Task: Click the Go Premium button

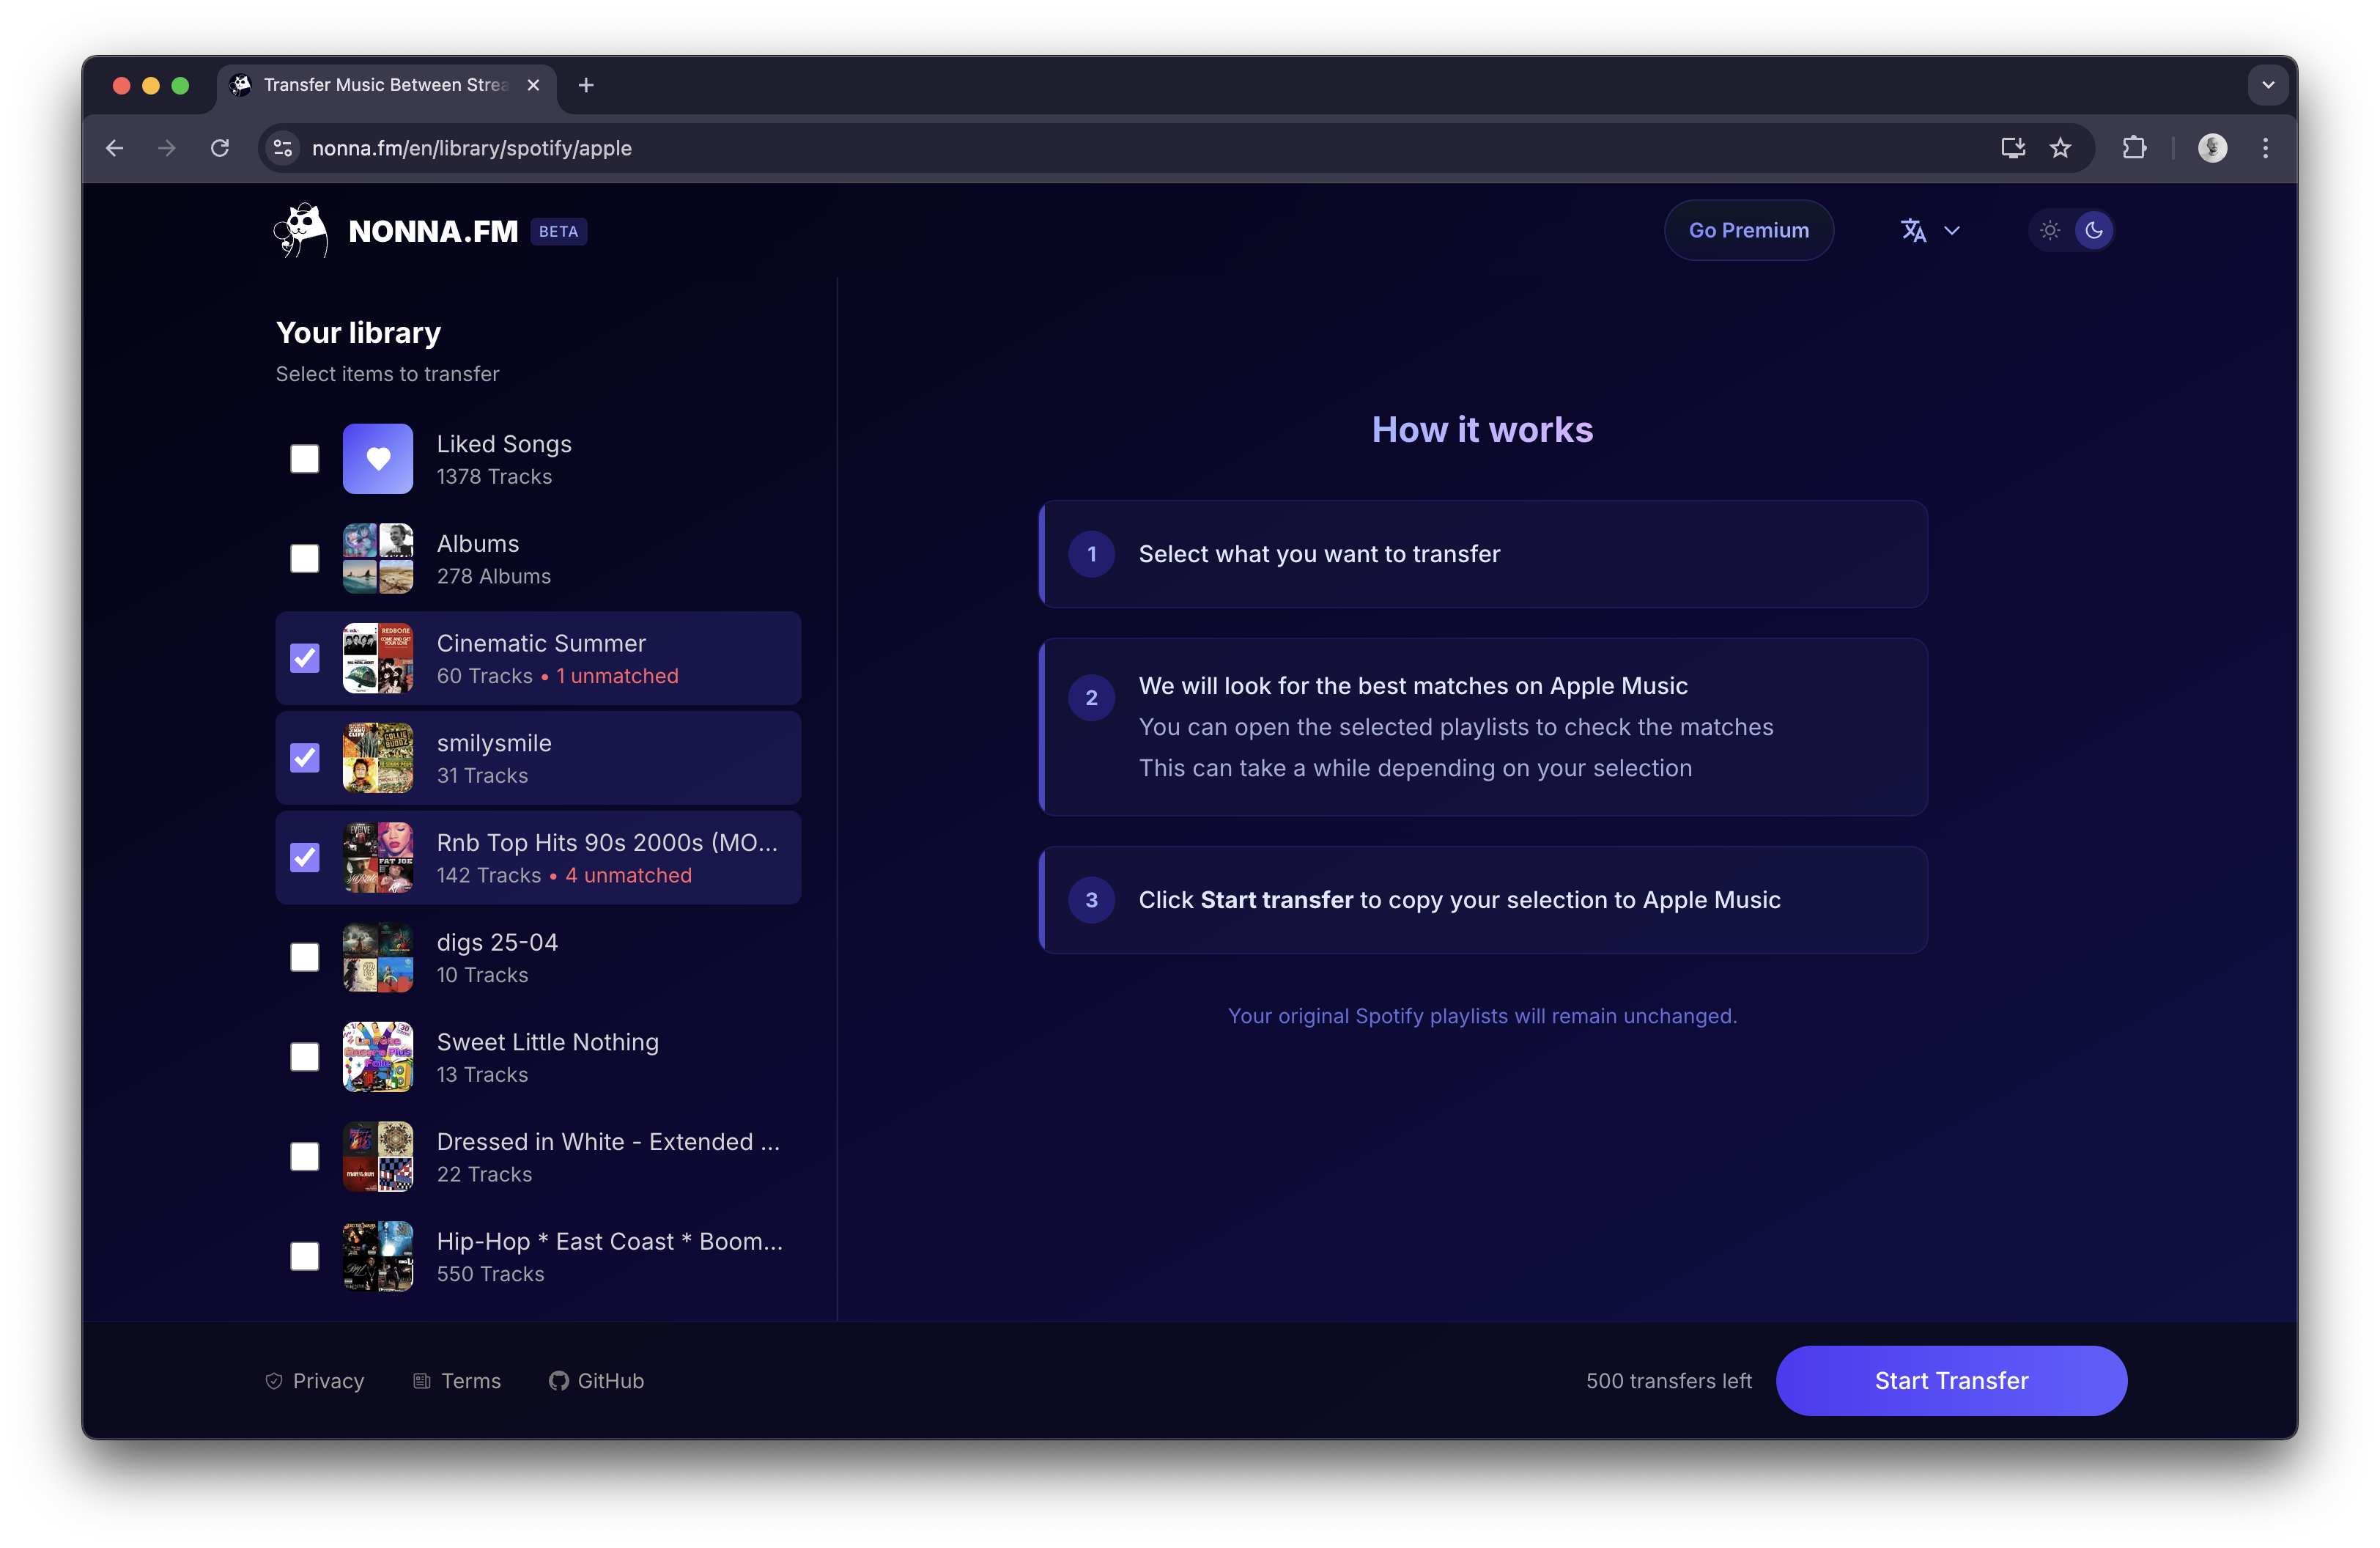Action: point(1748,230)
